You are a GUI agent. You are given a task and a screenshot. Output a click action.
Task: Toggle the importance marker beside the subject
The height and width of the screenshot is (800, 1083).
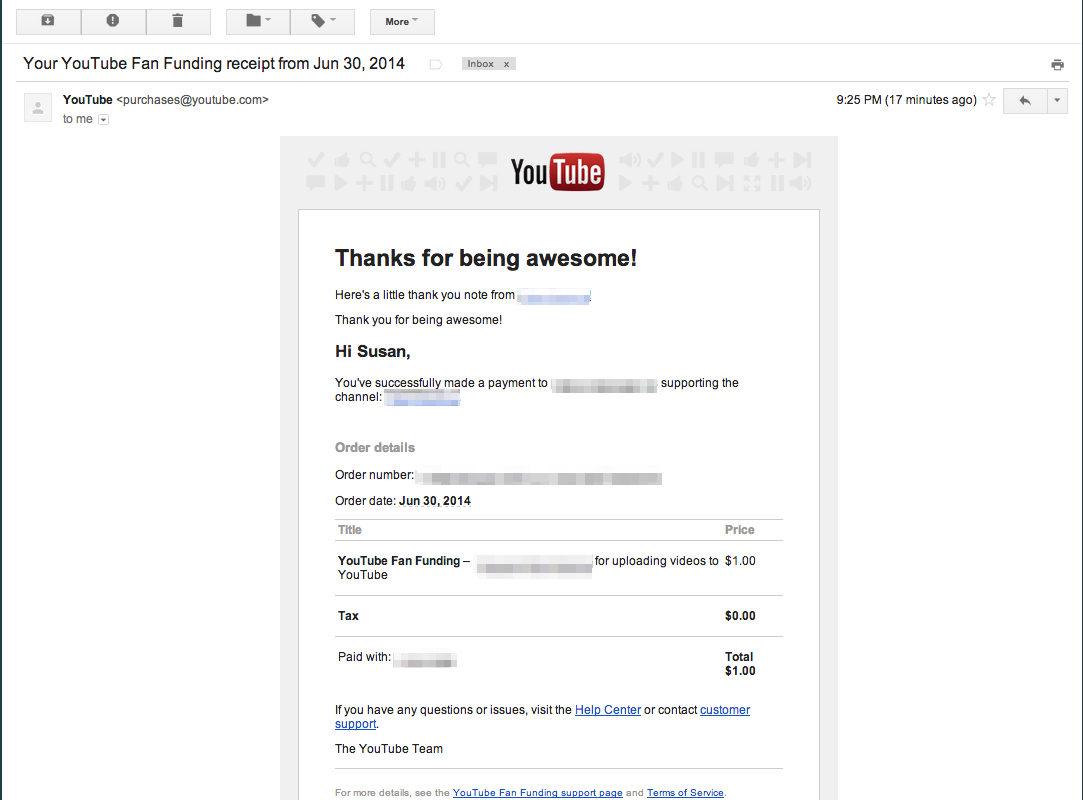point(436,64)
